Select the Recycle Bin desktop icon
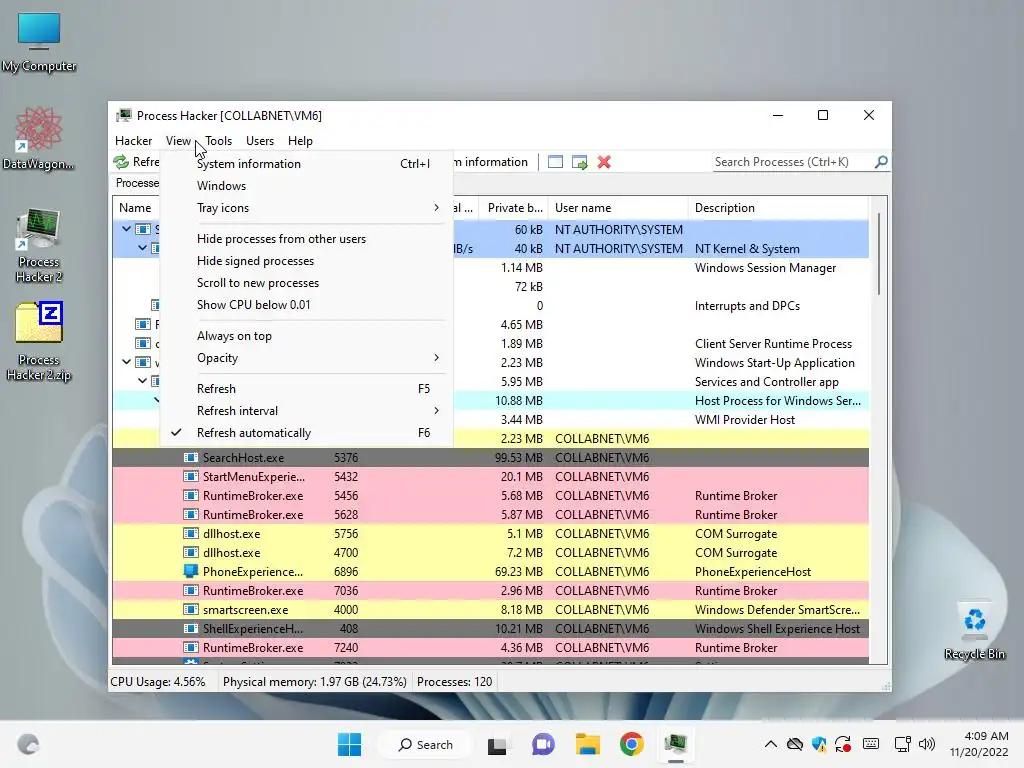The height and width of the screenshot is (768, 1024). [974, 630]
